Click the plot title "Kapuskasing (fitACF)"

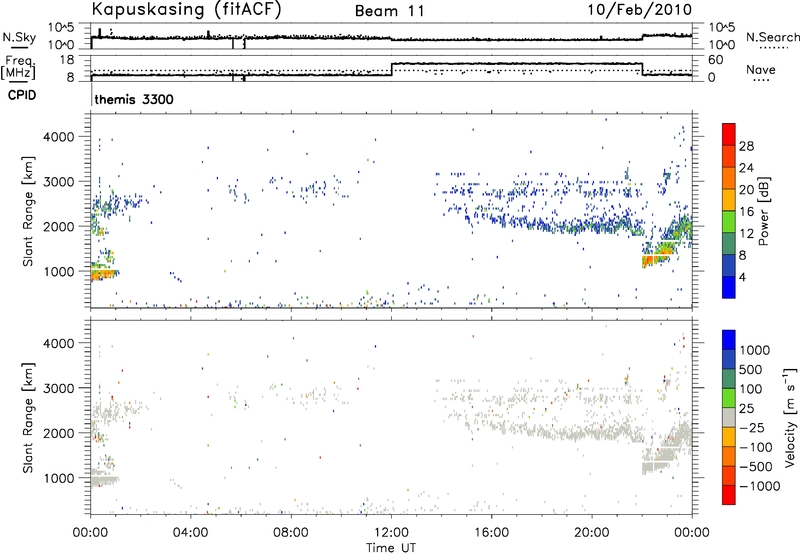click(186, 10)
